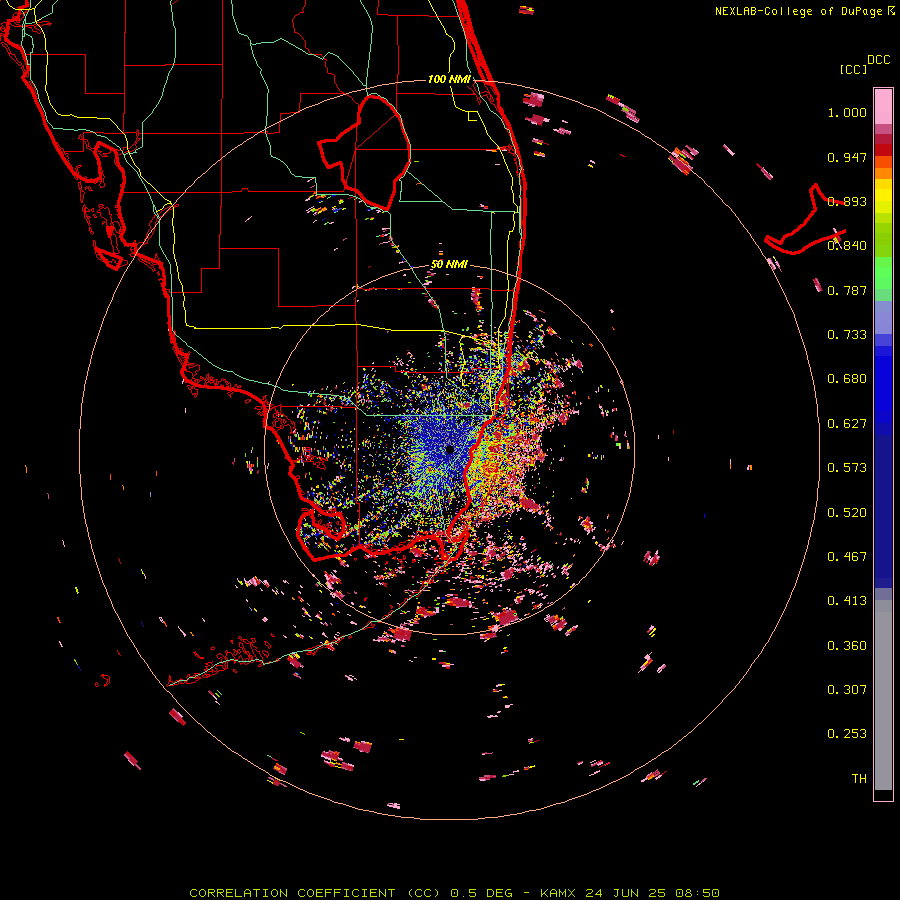
Task: Click the DCC label above the color scale
Action: 879,60
